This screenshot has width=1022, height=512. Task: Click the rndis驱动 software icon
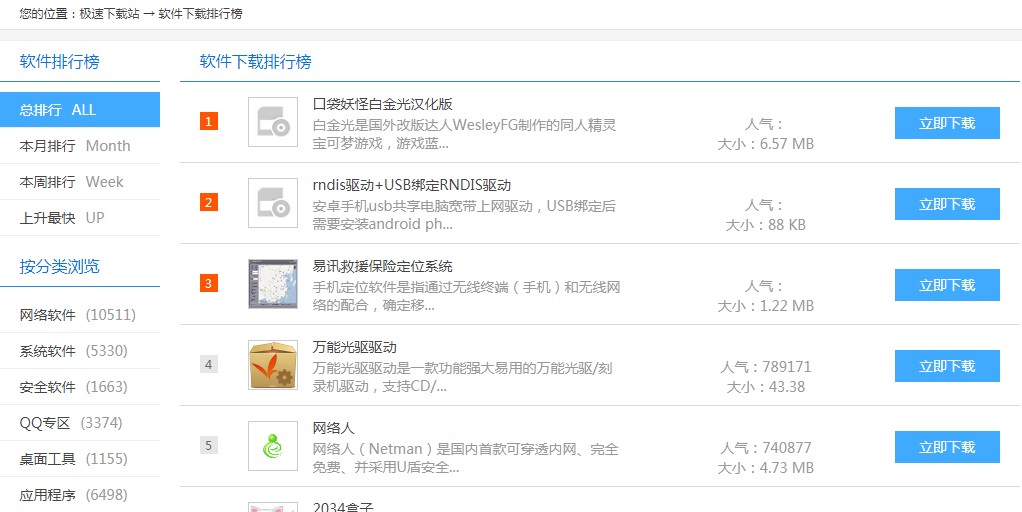click(272, 203)
